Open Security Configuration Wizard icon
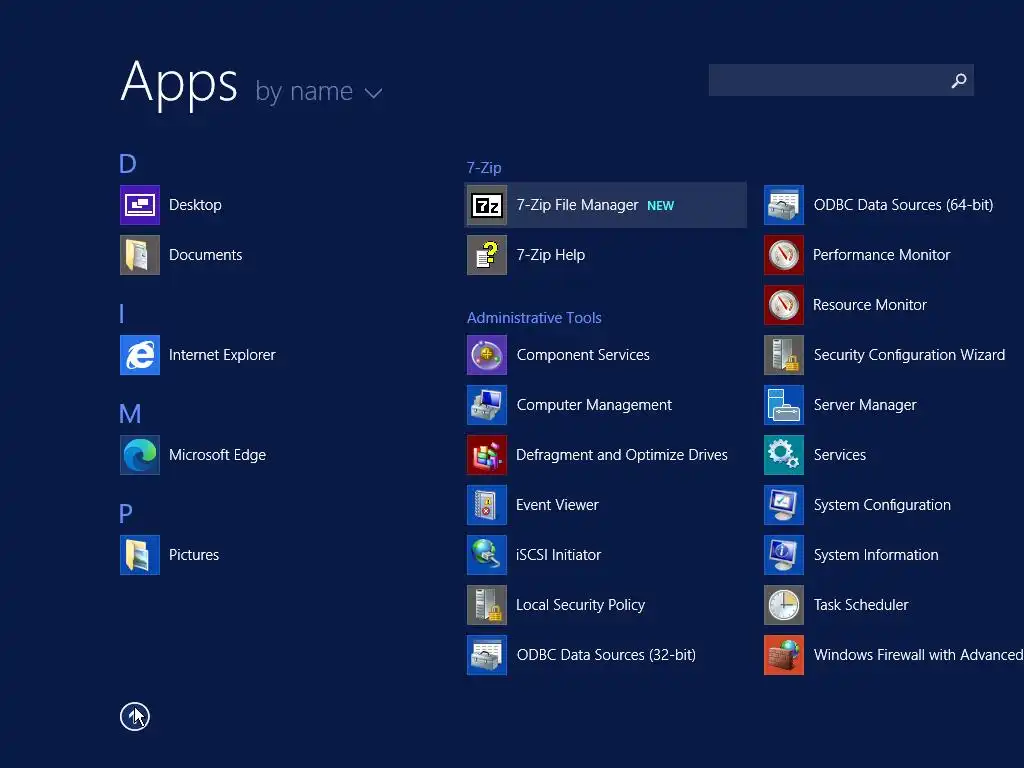The width and height of the screenshot is (1024, 768). (784, 355)
